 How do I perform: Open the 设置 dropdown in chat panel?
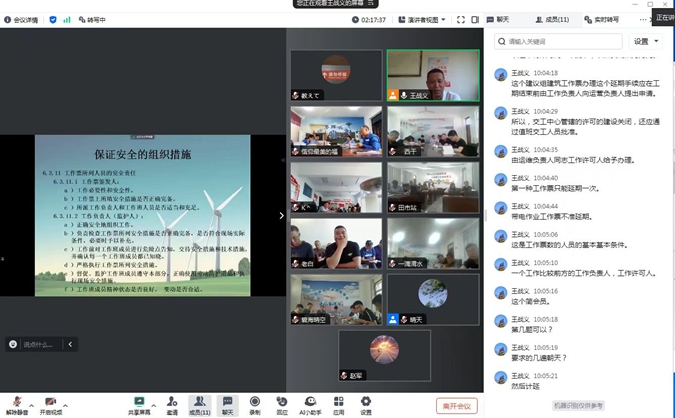coord(645,42)
